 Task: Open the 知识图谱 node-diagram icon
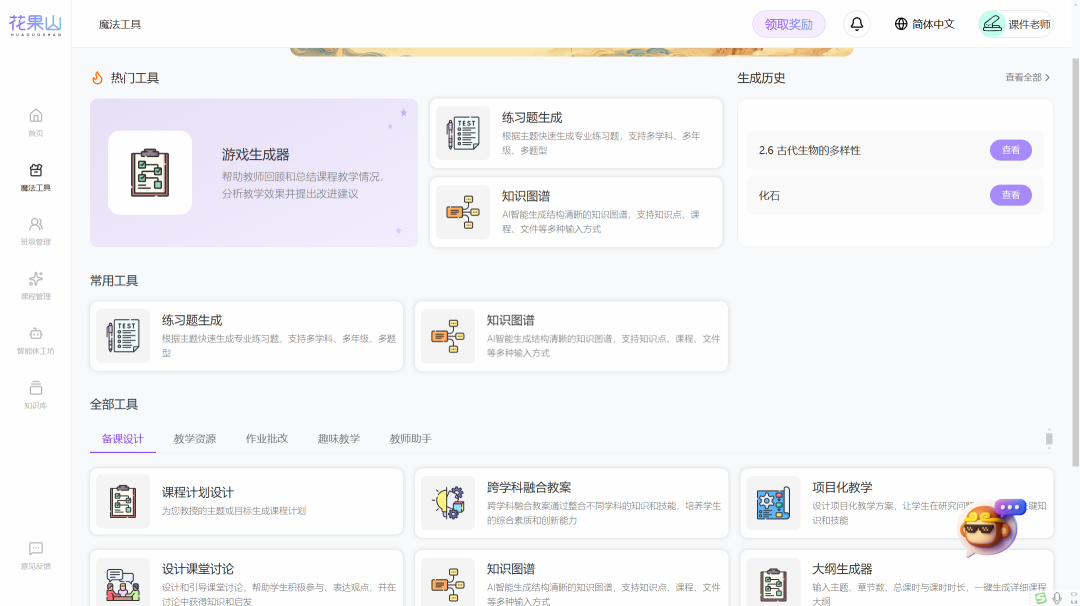pyautogui.click(x=462, y=212)
